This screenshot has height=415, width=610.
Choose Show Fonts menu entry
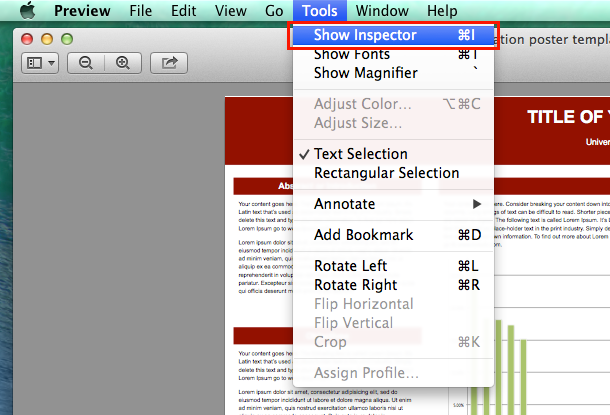[393, 54]
